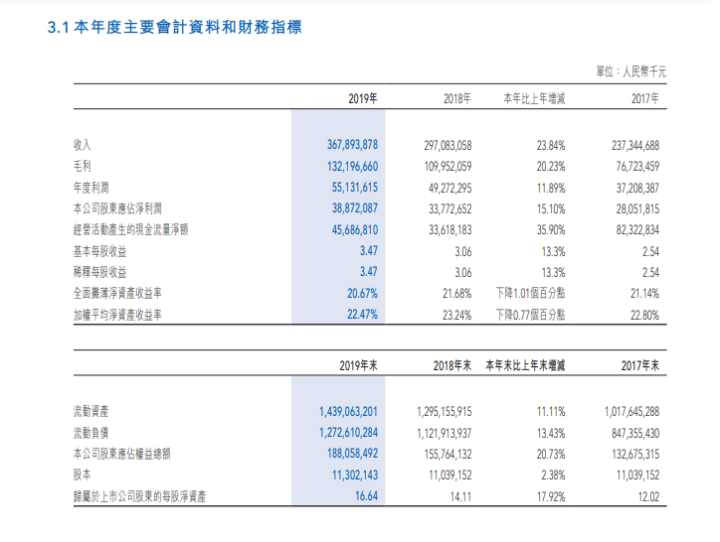Click 2017 net profit 28,051,815
The width and height of the screenshot is (720, 542).
[x=638, y=209]
